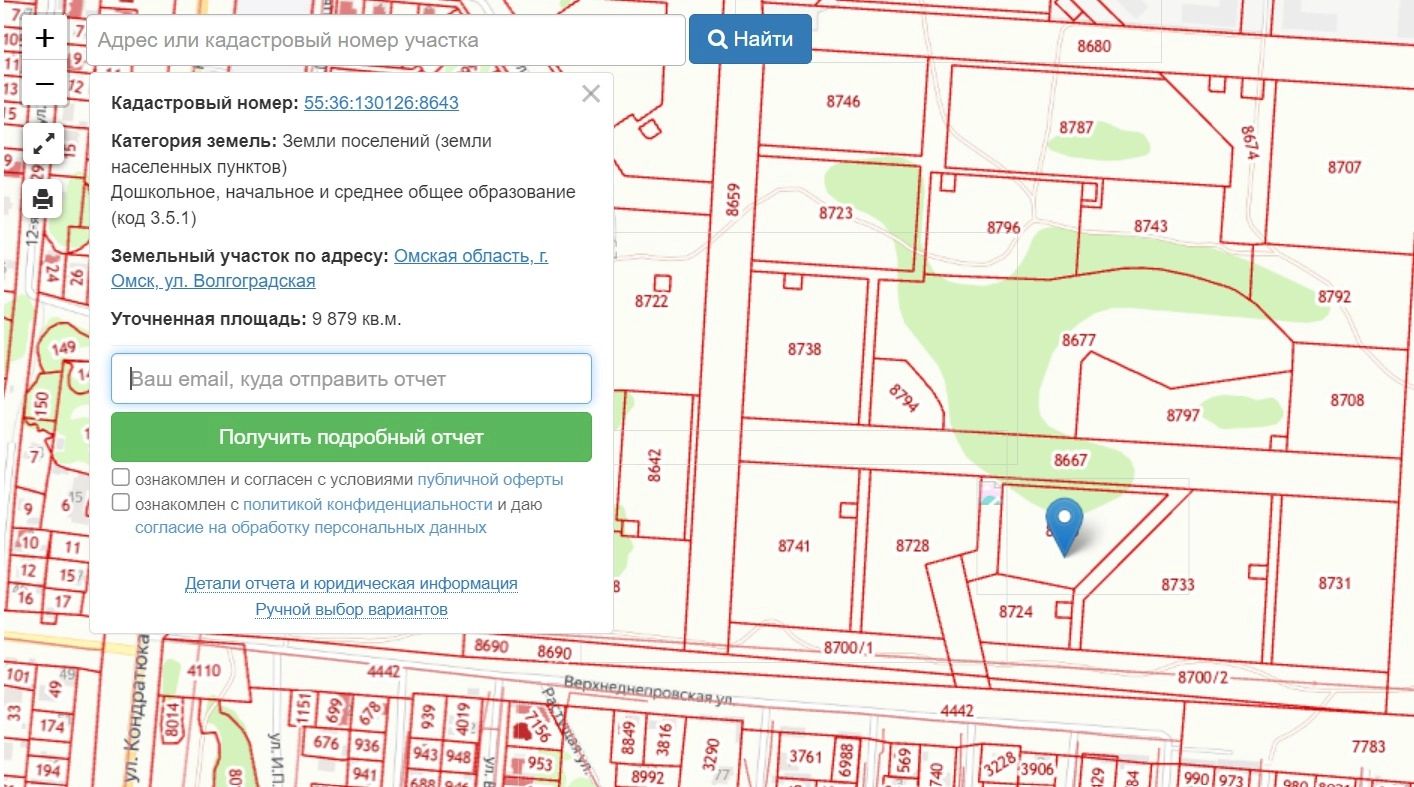1414x787 pixels.
Task: Select parcel 8738 on the map
Action: [x=804, y=349]
